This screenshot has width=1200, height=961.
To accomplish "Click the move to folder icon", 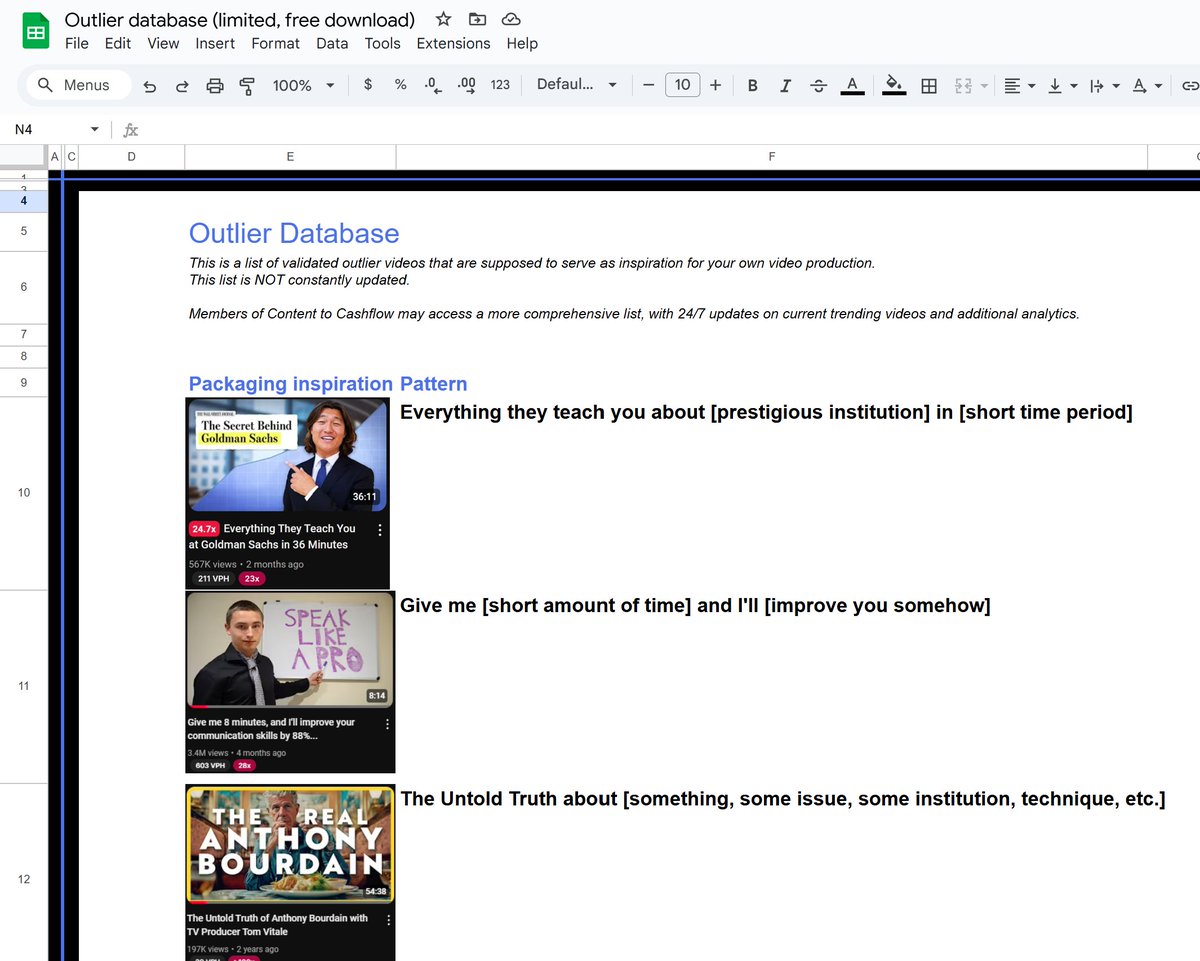I will pos(477,19).
